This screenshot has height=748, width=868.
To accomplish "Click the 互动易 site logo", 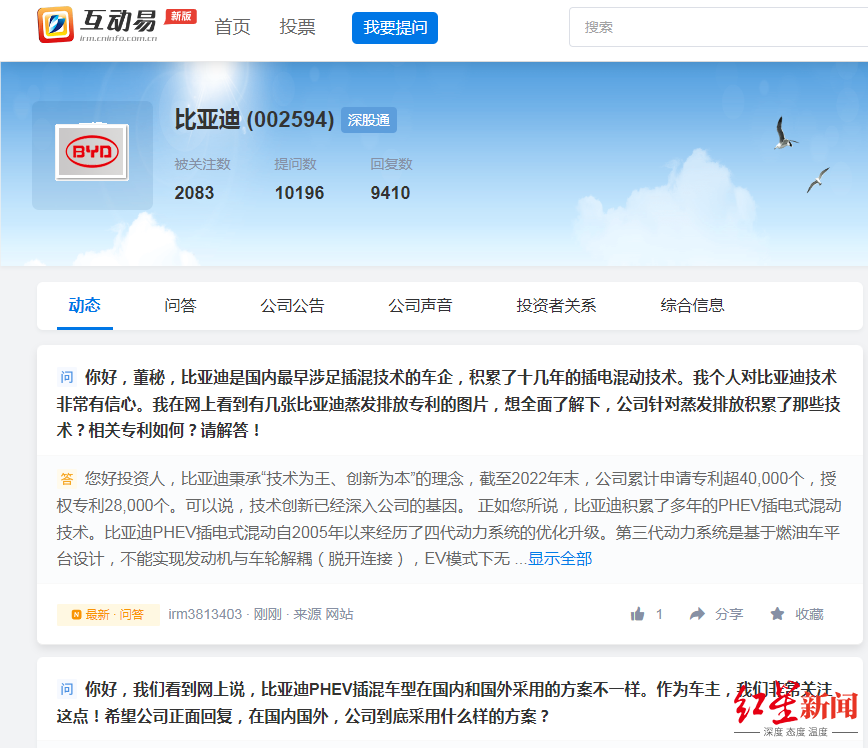I will tap(97, 25).
